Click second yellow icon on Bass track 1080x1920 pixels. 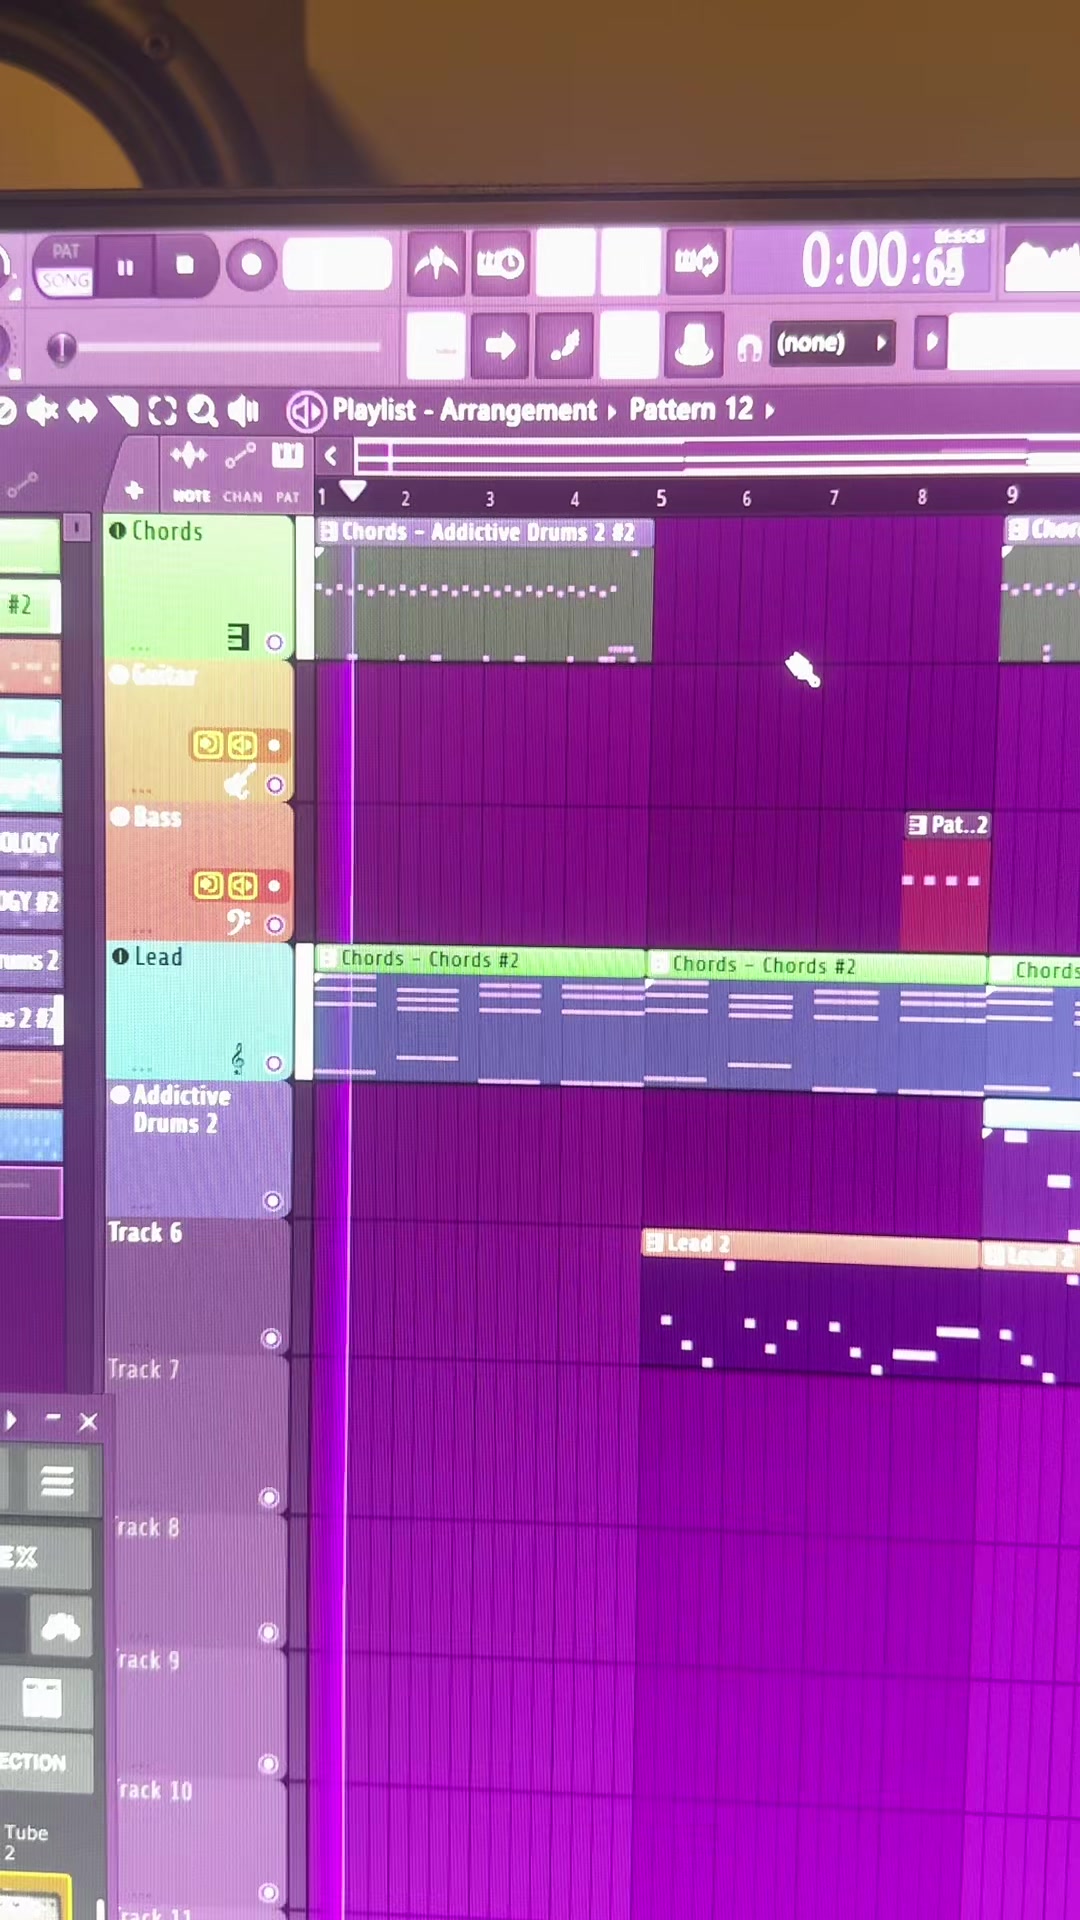242,886
